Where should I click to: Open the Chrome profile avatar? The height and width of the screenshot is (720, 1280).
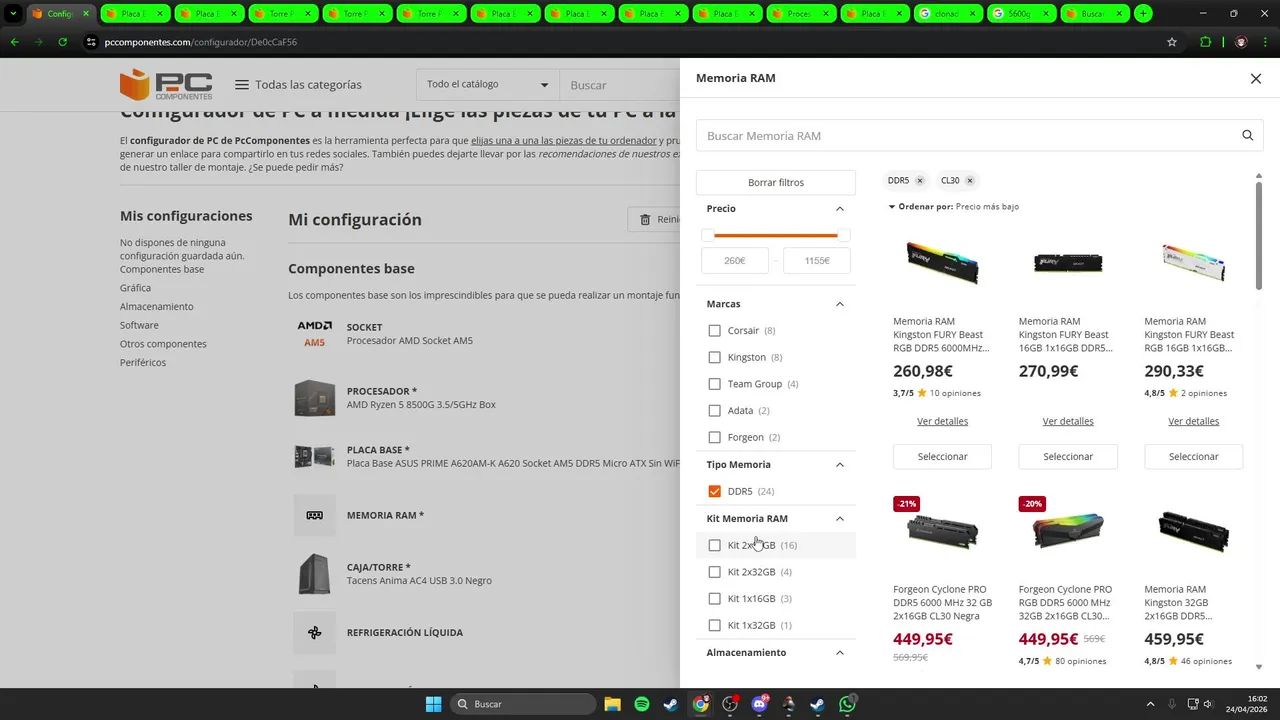tap(1241, 42)
